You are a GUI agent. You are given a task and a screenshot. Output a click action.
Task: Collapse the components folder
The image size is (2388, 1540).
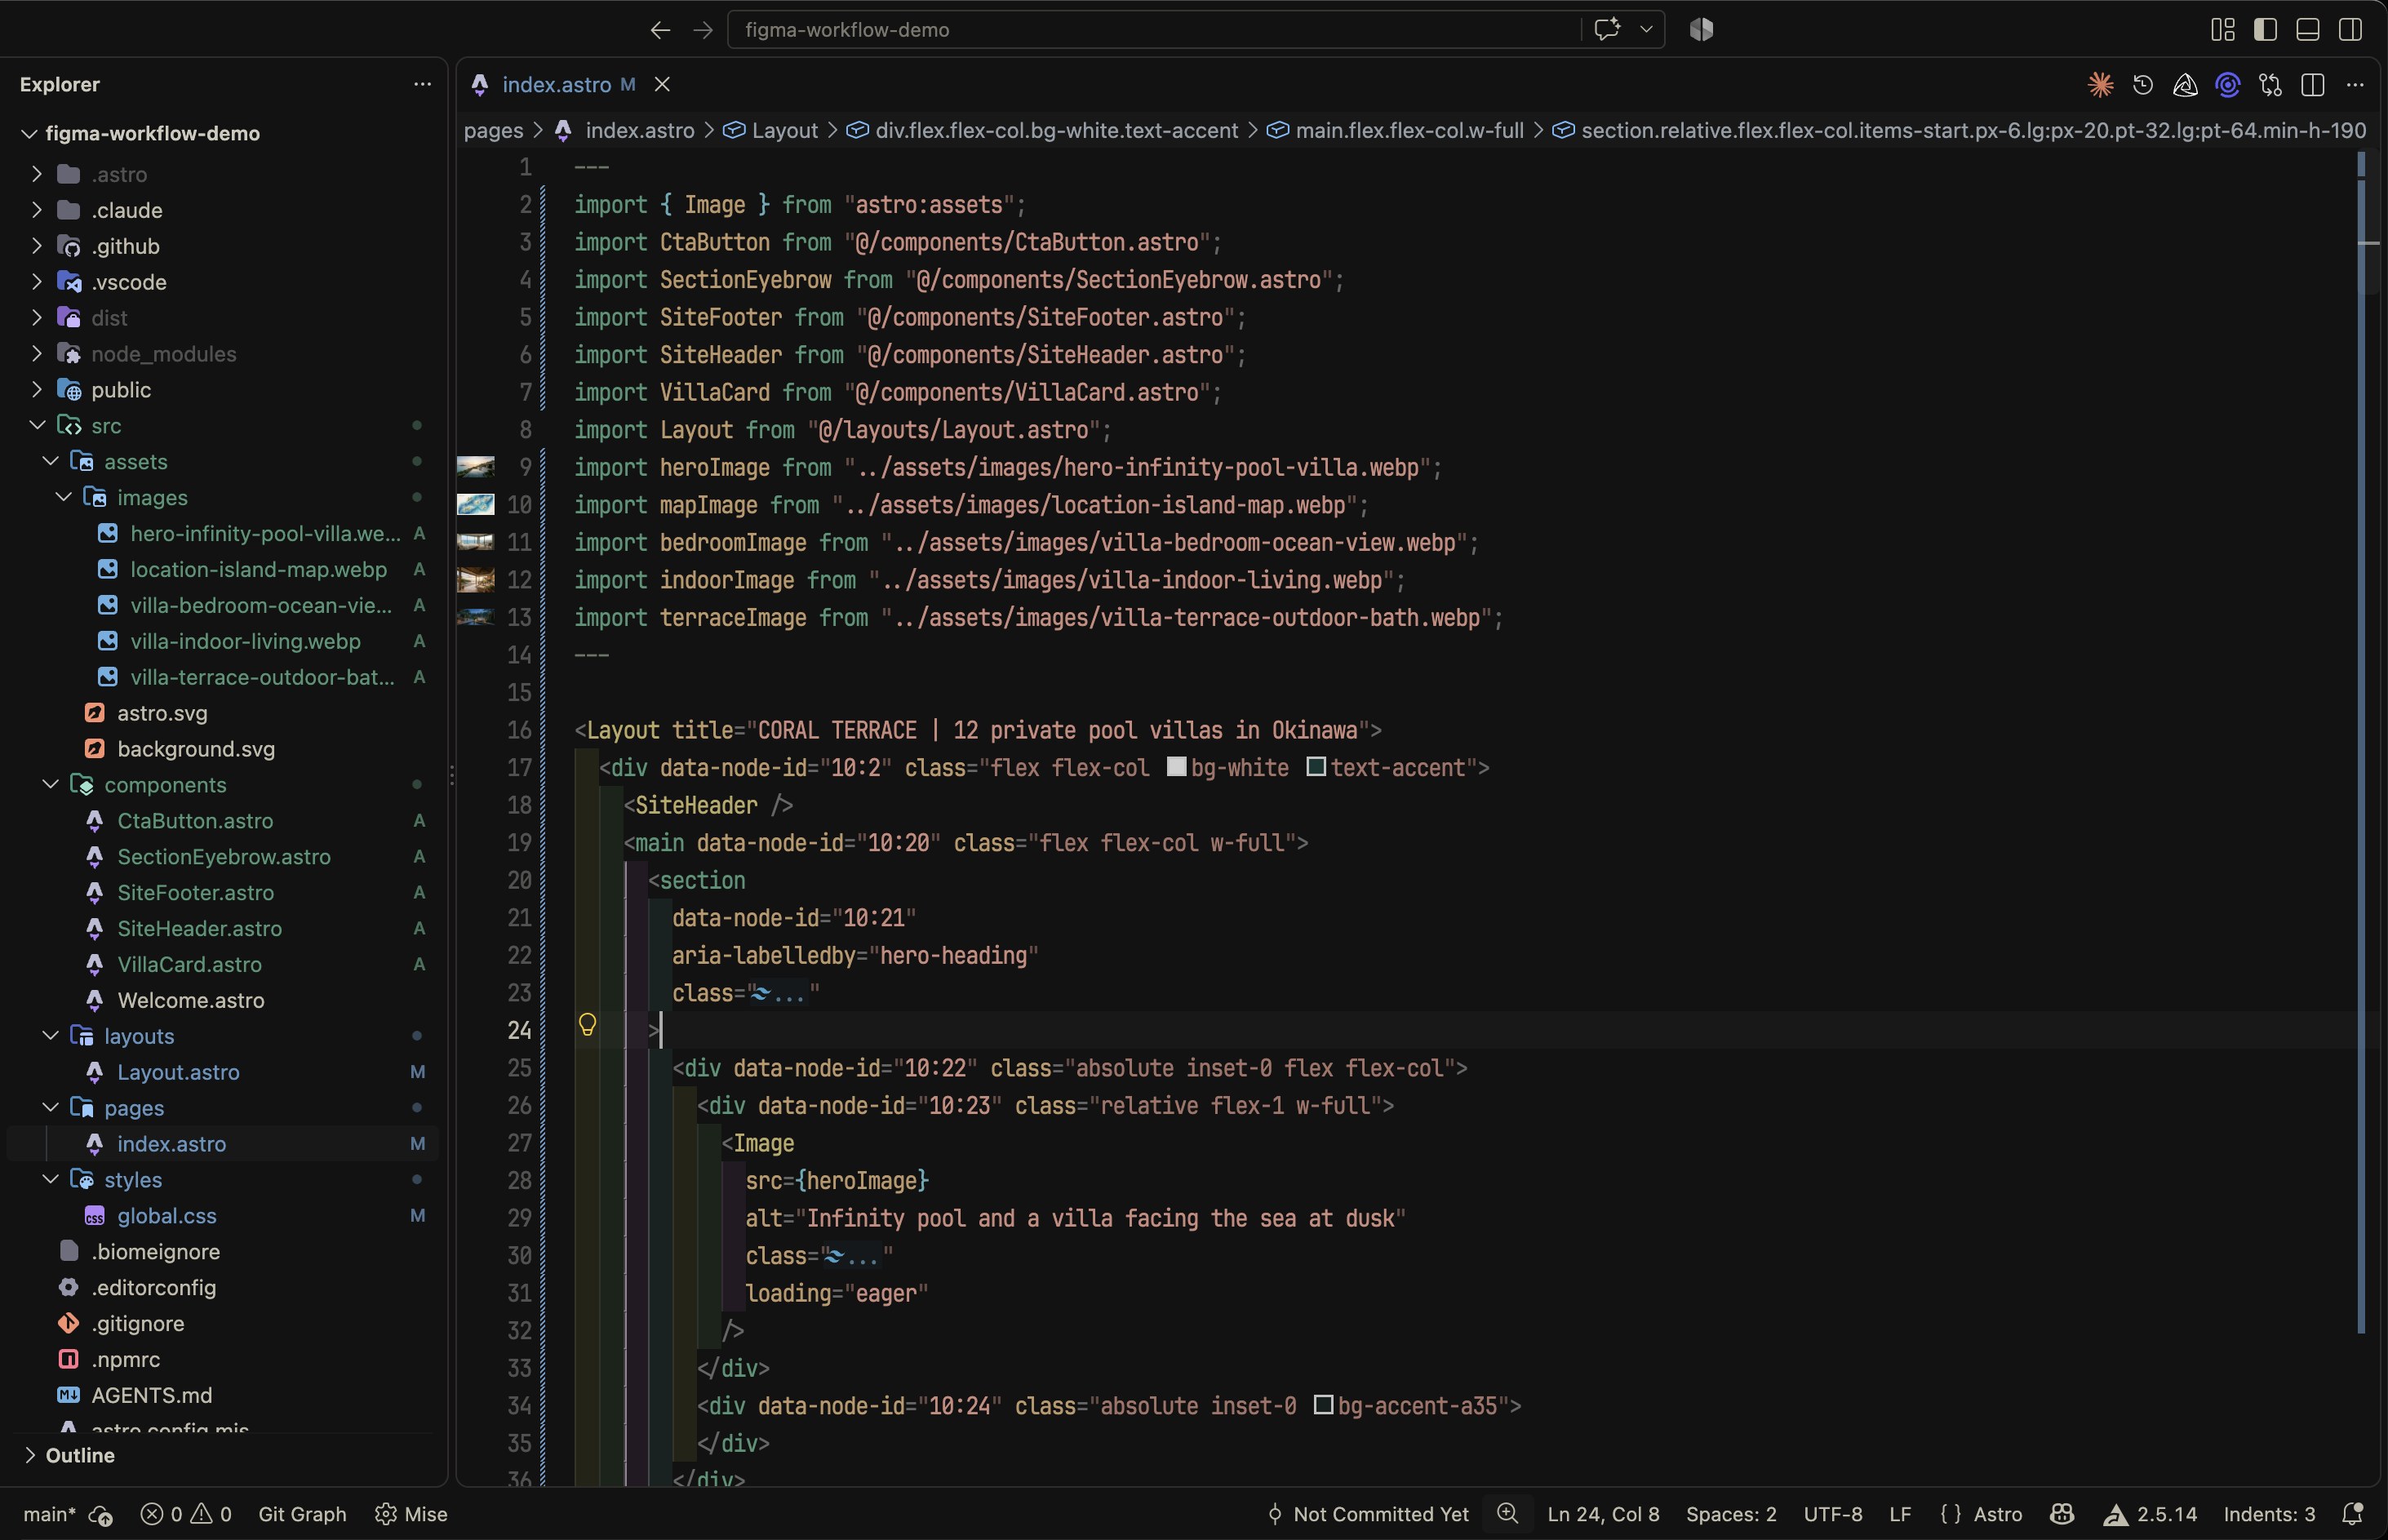[x=50, y=785]
